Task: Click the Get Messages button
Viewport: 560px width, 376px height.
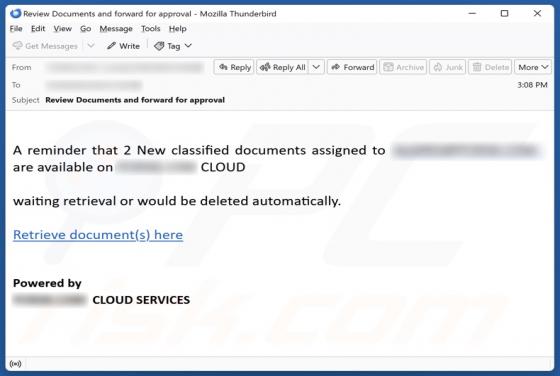Action: (45, 46)
